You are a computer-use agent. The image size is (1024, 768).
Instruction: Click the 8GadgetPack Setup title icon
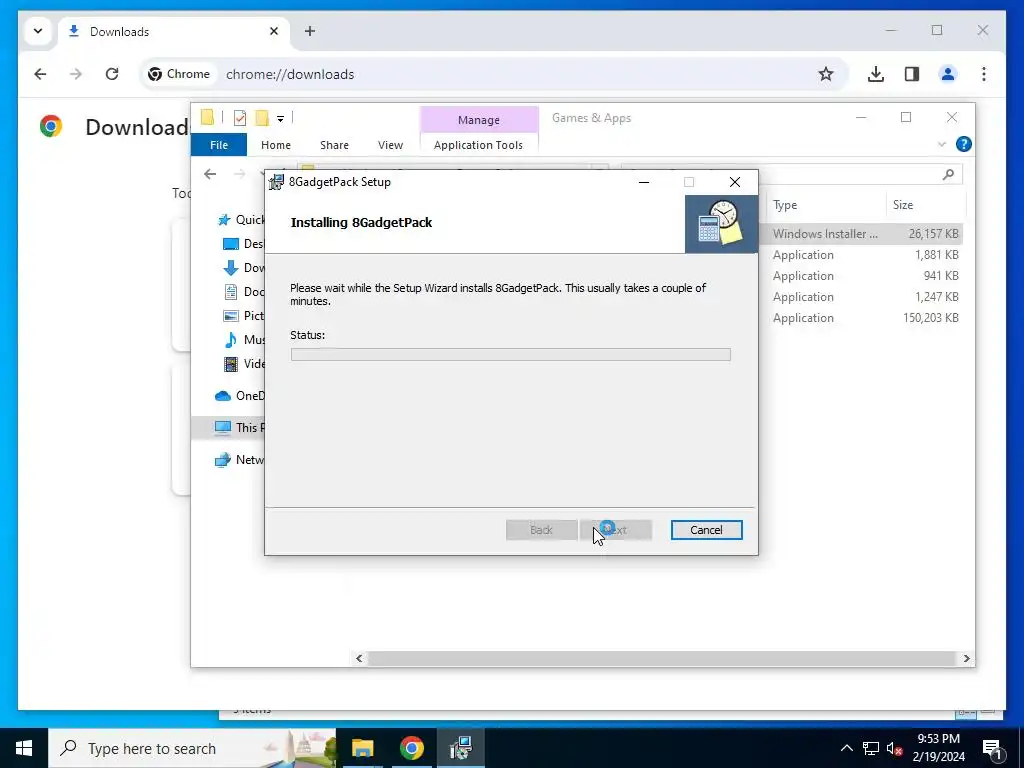pos(276,182)
